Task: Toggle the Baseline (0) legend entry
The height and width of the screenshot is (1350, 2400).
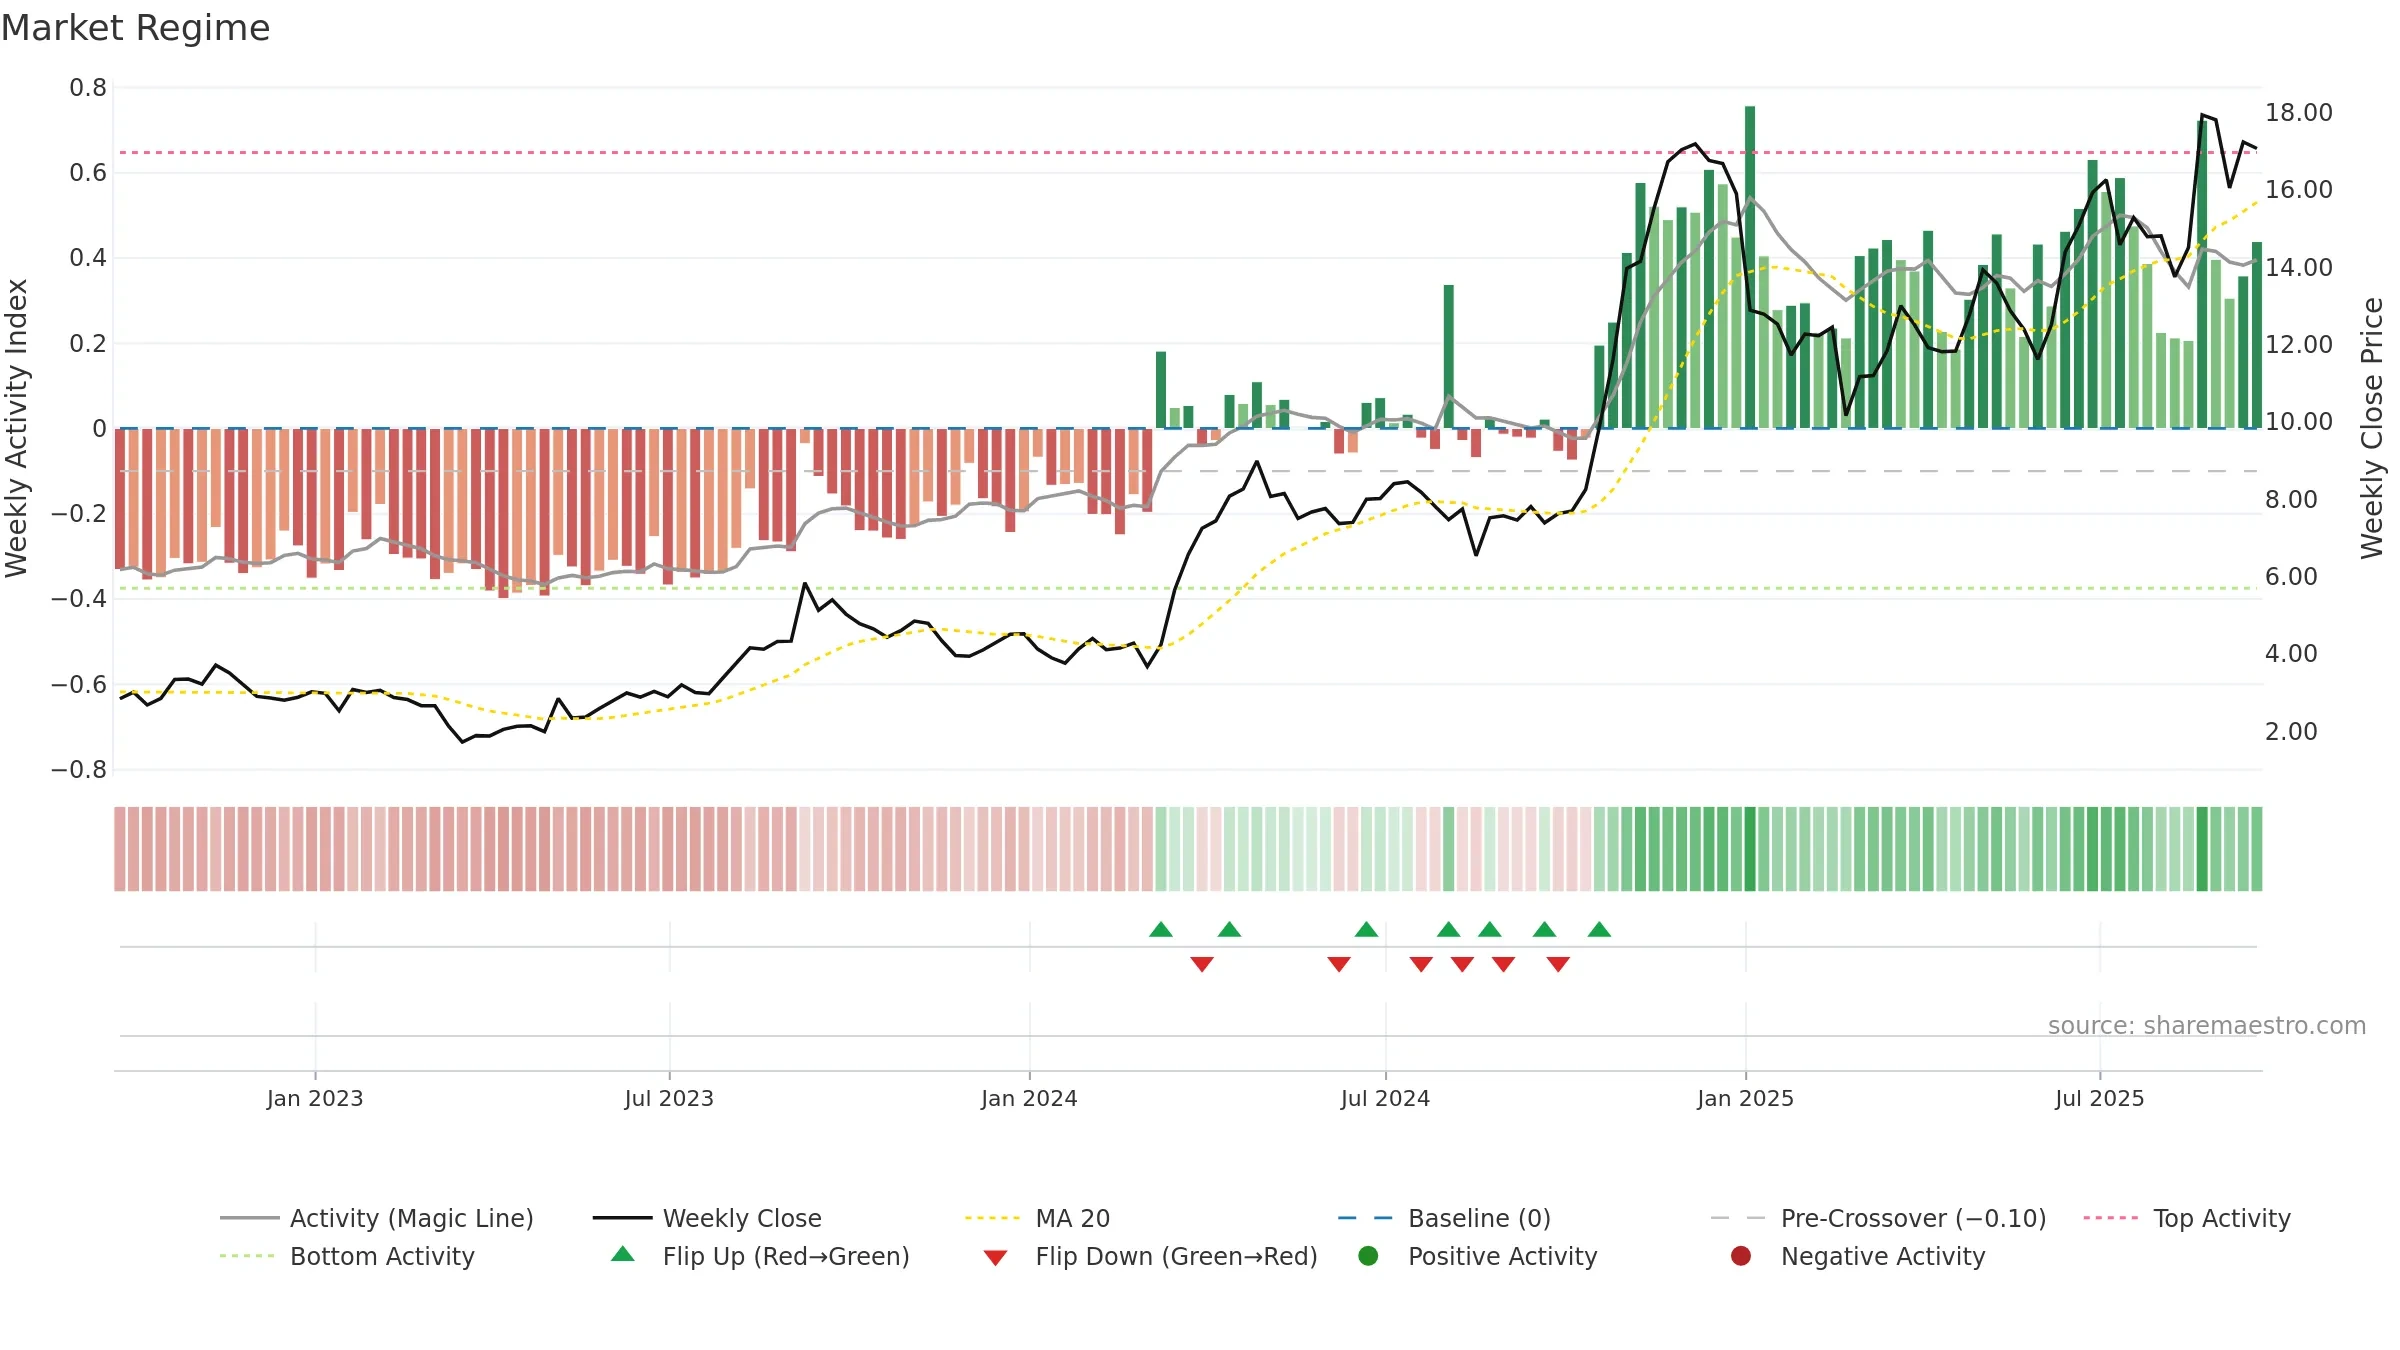Action: coord(1444,1218)
